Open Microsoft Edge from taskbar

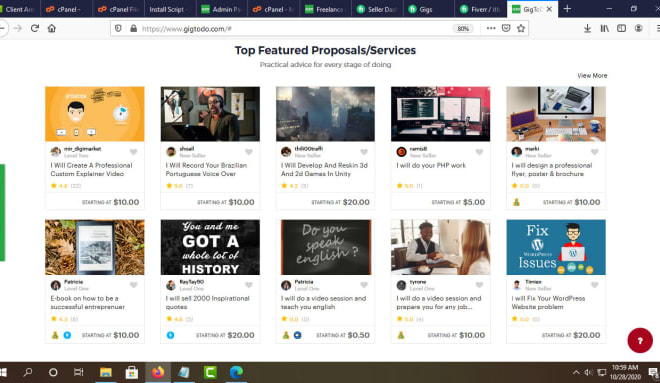click(x=236, y=372)
